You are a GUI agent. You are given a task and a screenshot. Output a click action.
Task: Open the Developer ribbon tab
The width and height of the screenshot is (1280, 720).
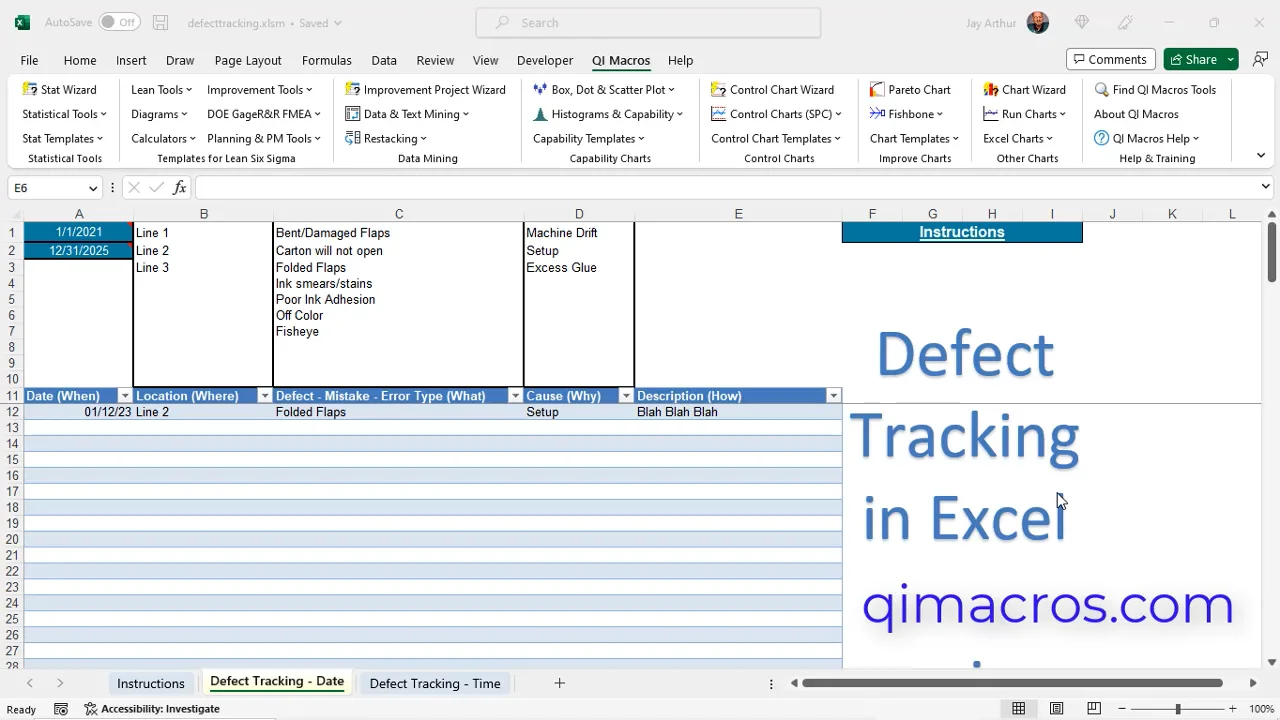point(545,60)
